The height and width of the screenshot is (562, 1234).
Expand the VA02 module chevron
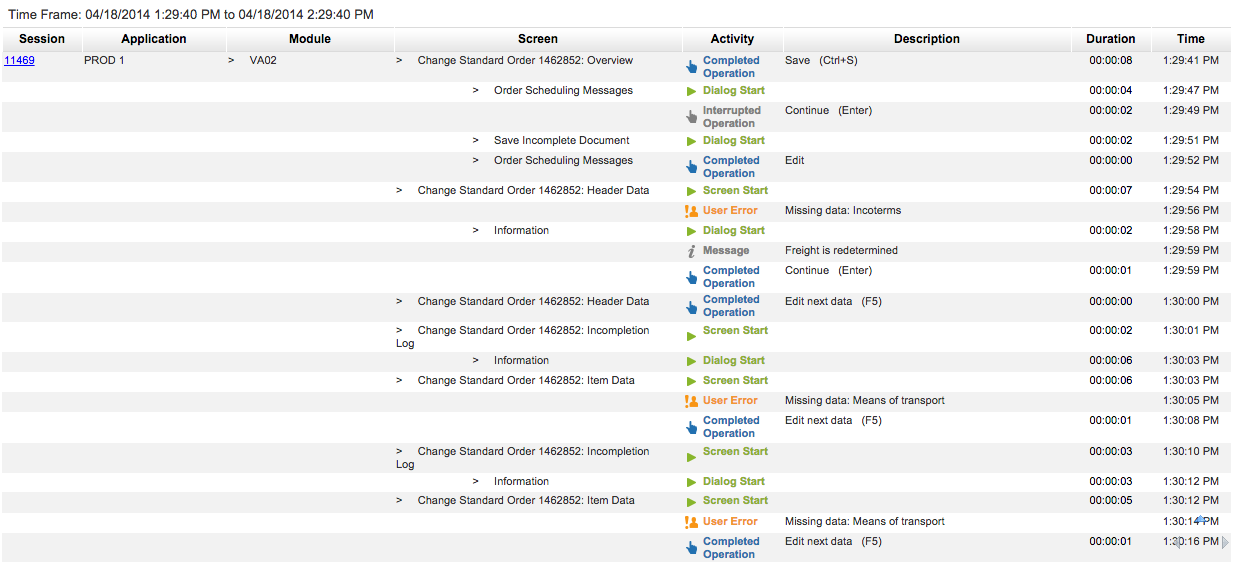point(231,61)
